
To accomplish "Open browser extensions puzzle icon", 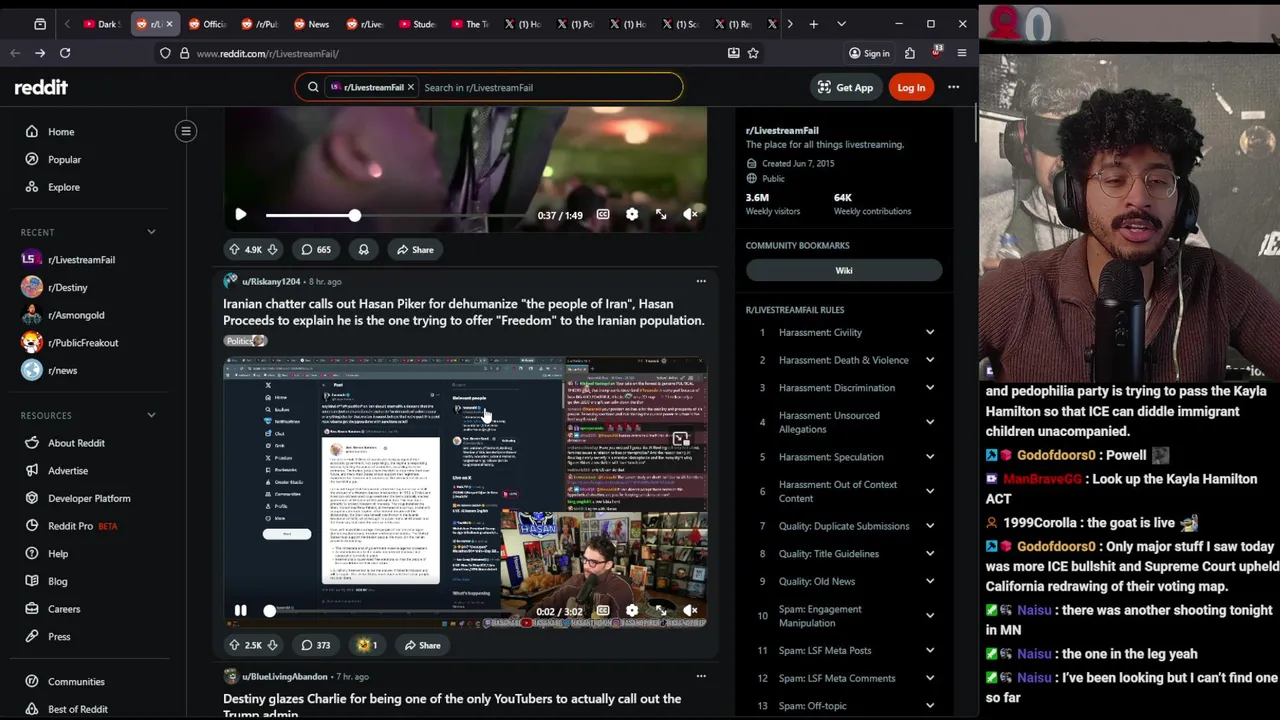I will click(910, 53).
